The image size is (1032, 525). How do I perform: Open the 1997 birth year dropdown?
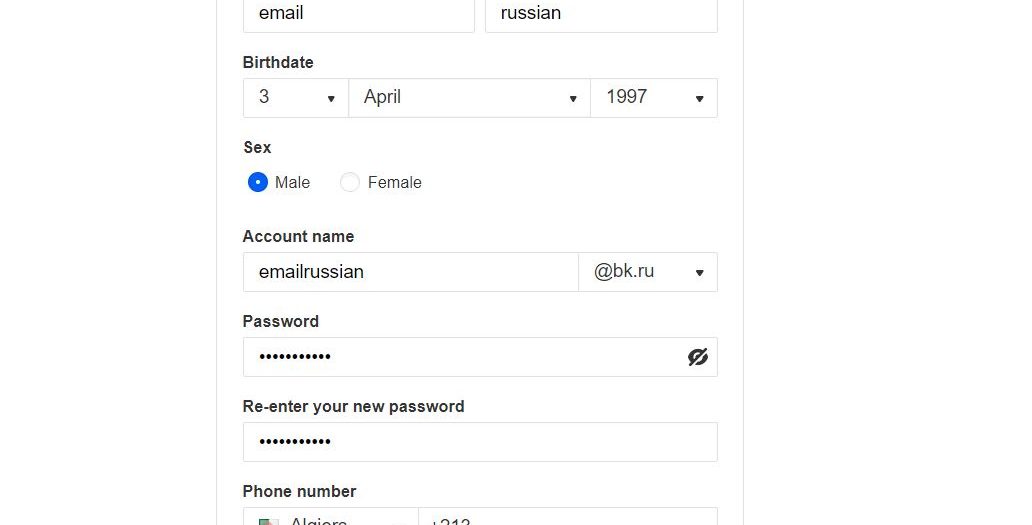tap(654, 97)
